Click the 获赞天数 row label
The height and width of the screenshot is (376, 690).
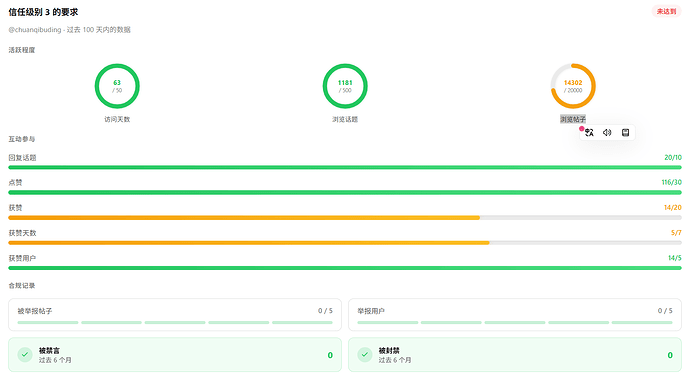click(x=22, y=233)
